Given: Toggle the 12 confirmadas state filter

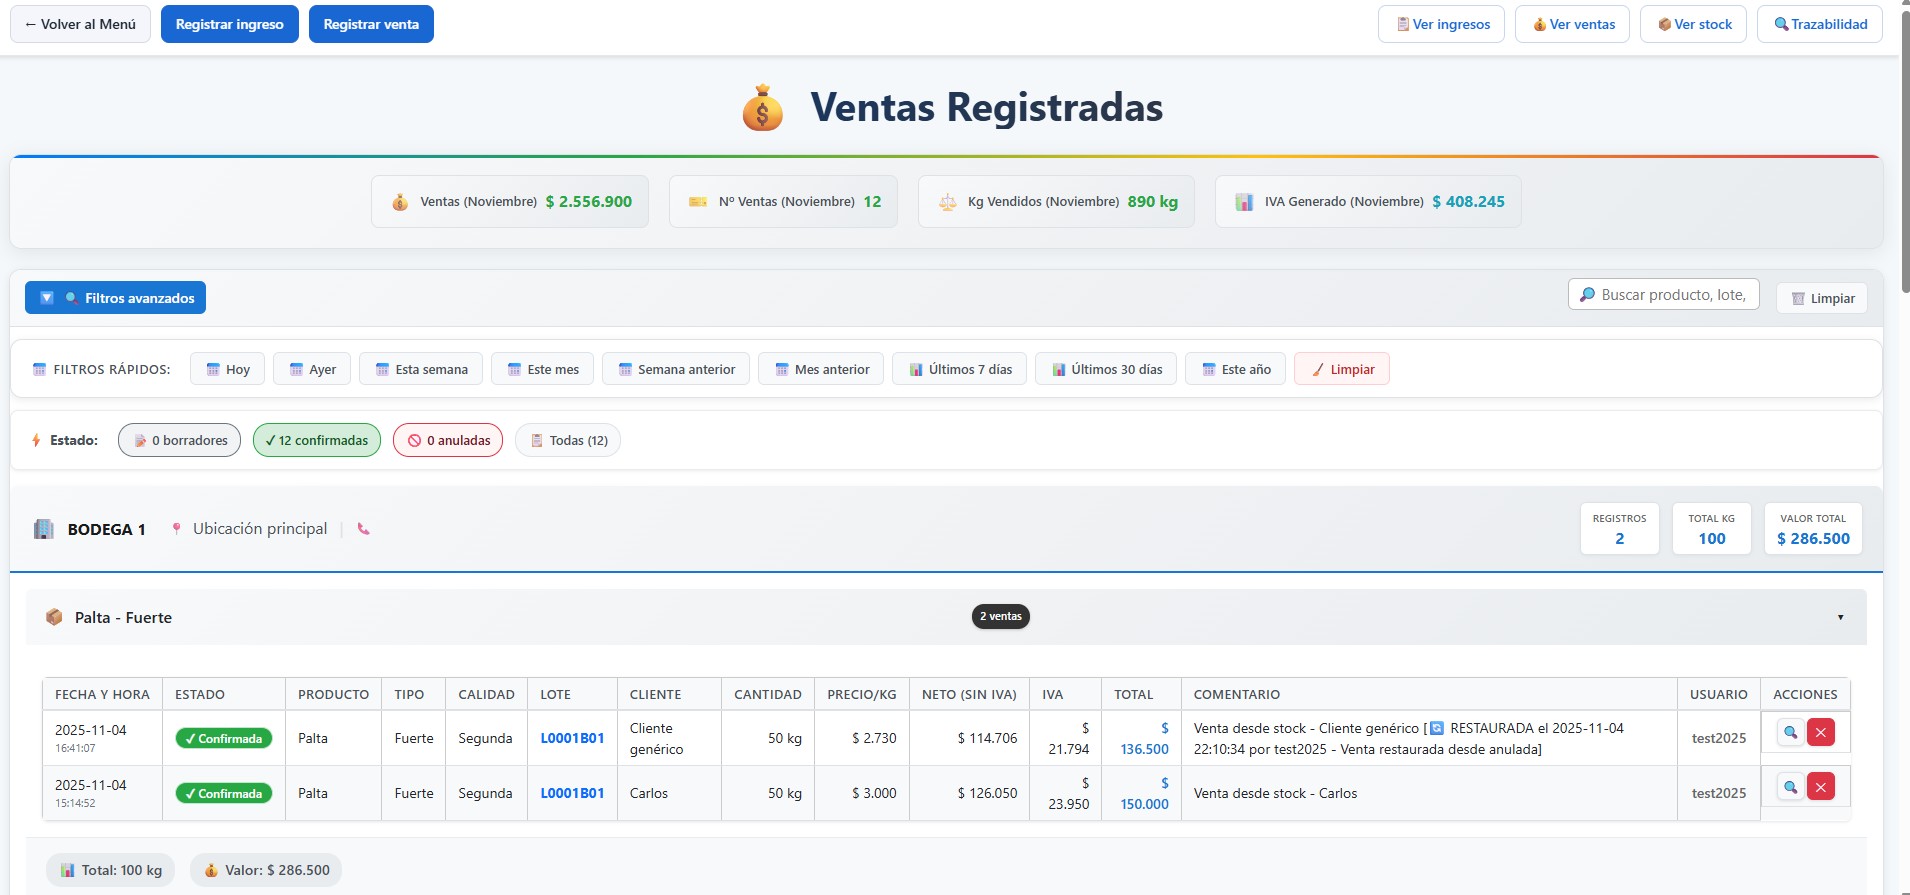Looking at the screenshot, I should click(316, 440).
